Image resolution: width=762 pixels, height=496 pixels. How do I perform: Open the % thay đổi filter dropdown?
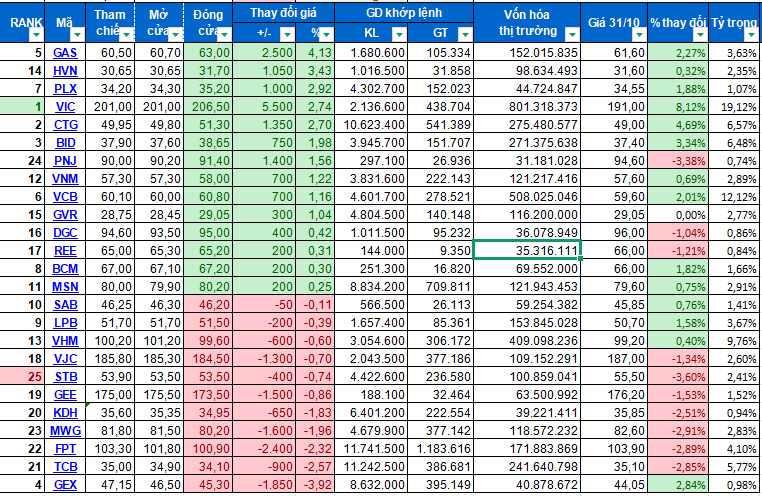700,34
